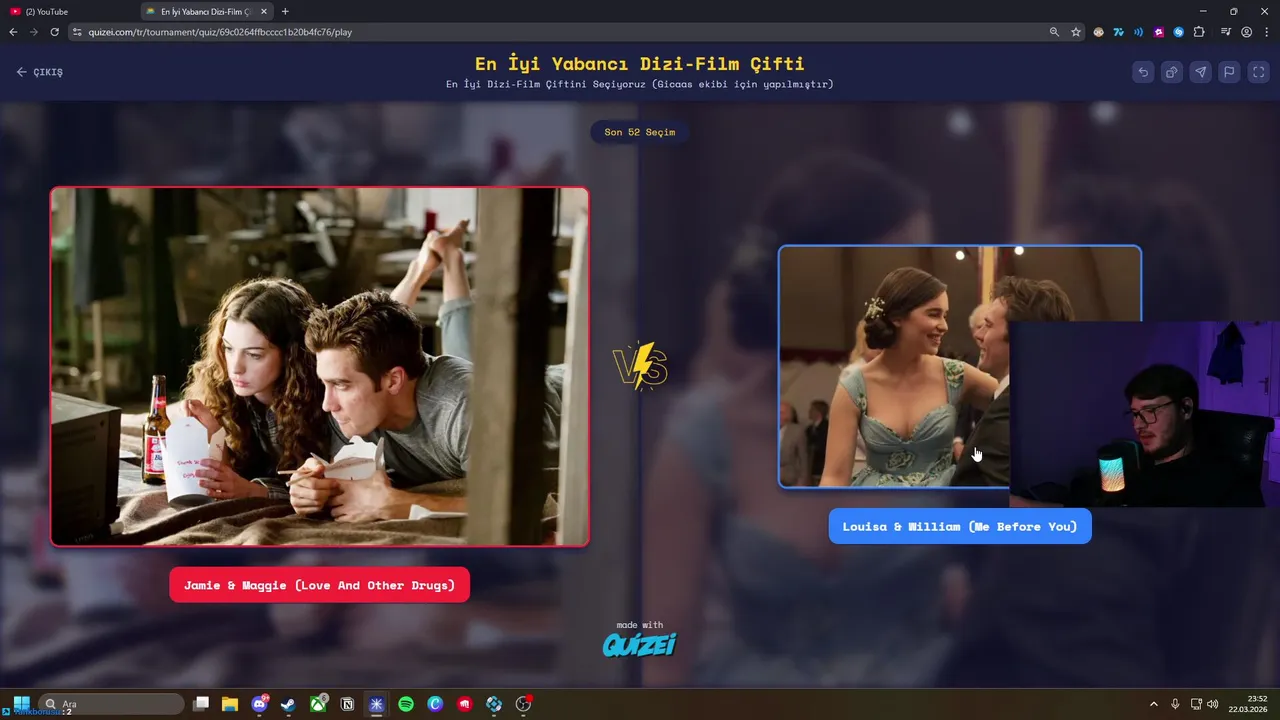Open the Windows Start menu

pyautogui.click(x=21, y=704)
